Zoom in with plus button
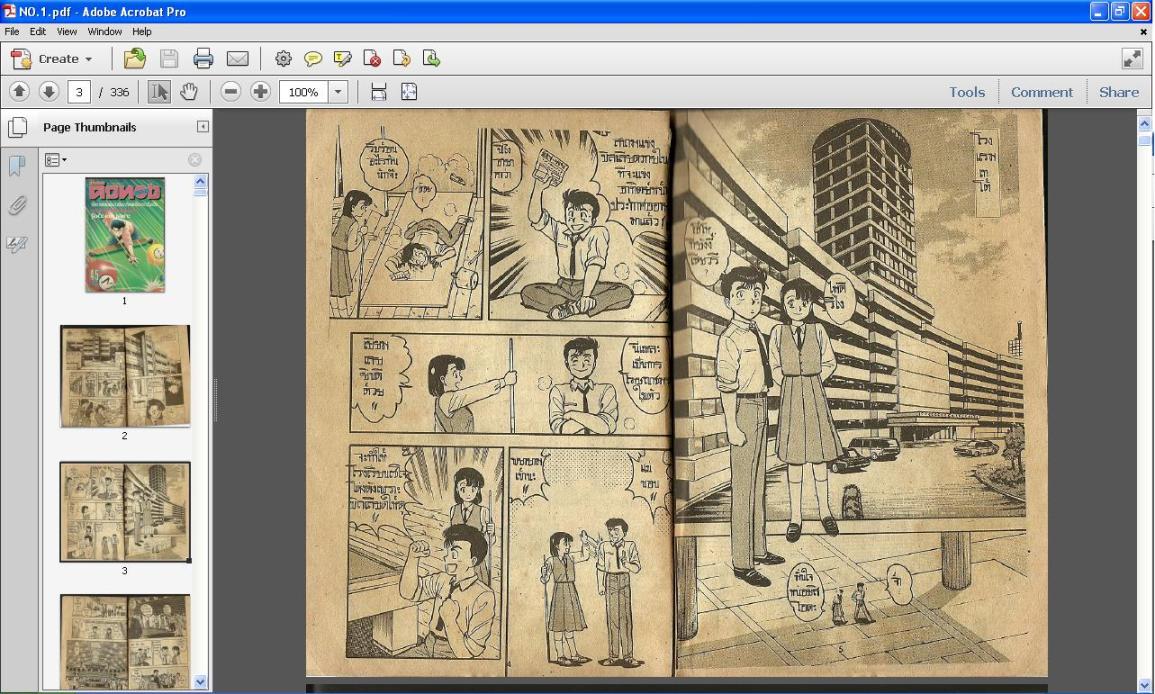This screenshot has width=1155, height=694. point(260,91)
